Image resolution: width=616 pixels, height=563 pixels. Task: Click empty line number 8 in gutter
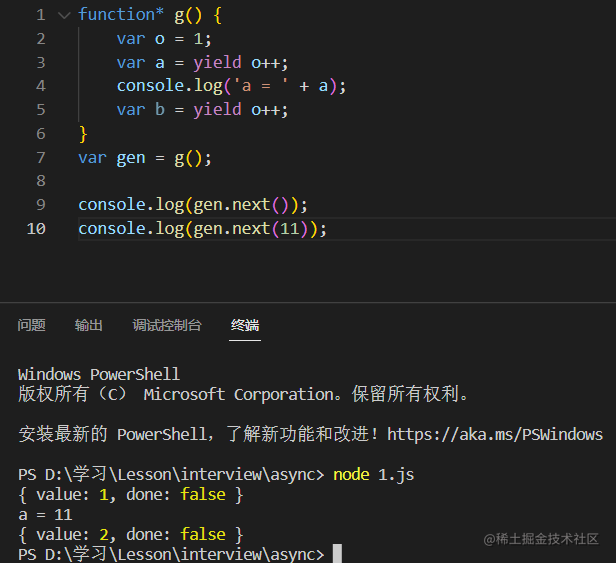[41, 181]
